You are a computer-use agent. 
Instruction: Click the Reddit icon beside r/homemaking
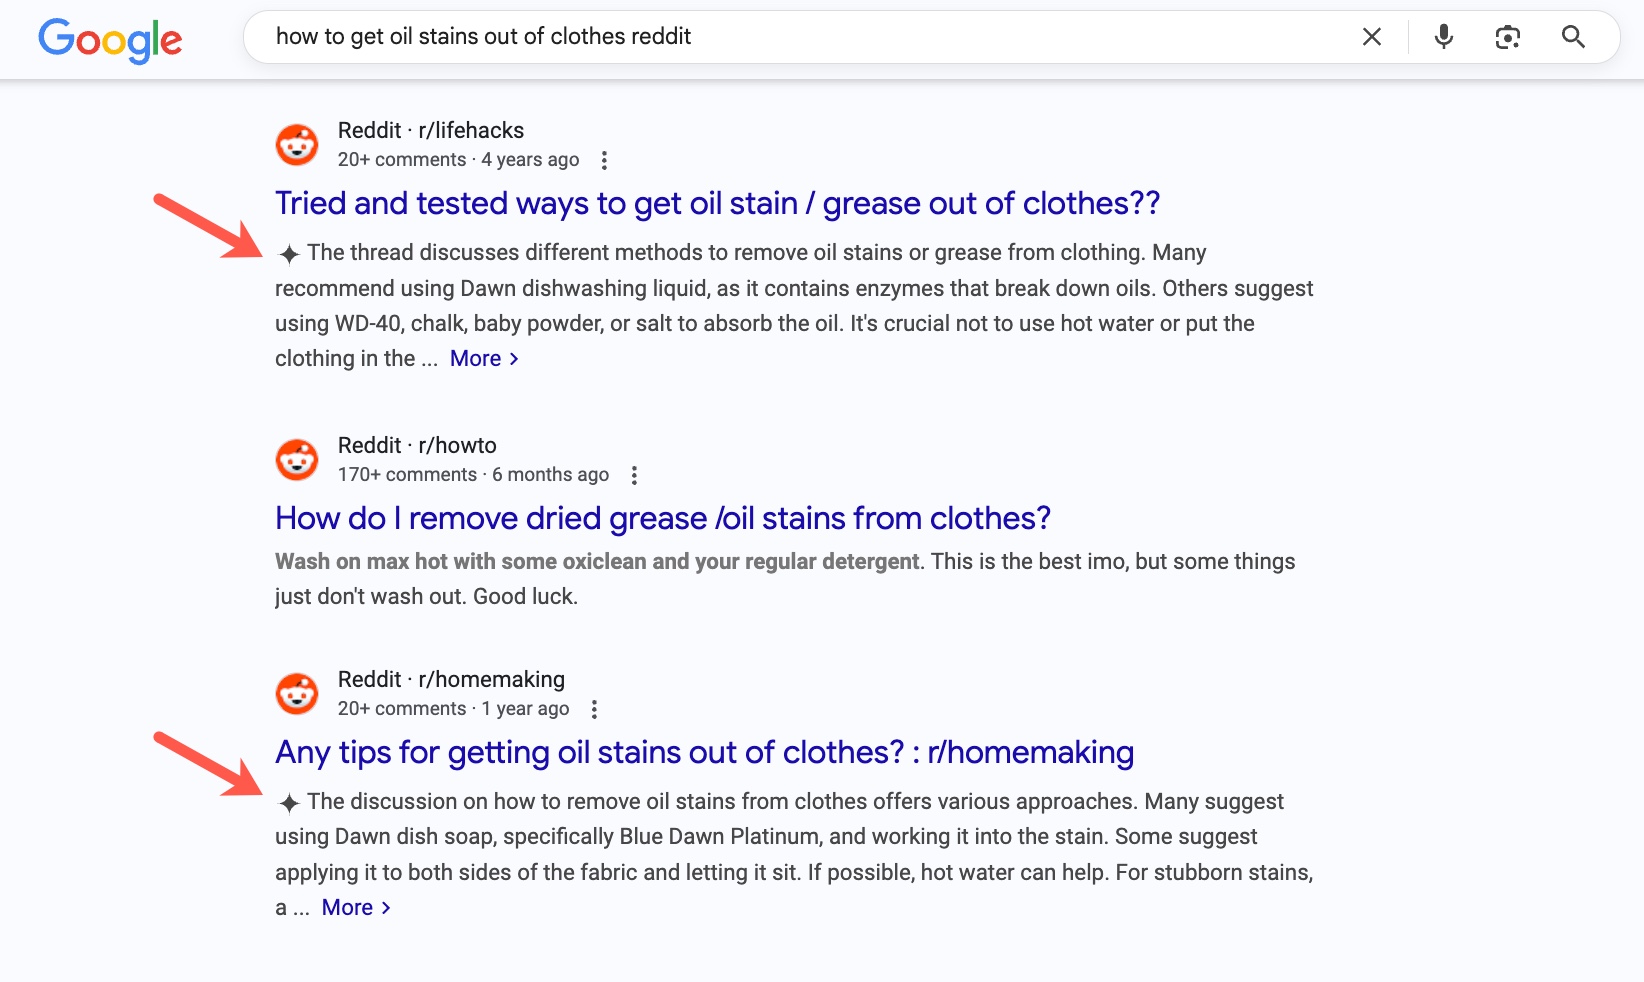[296, 693]
